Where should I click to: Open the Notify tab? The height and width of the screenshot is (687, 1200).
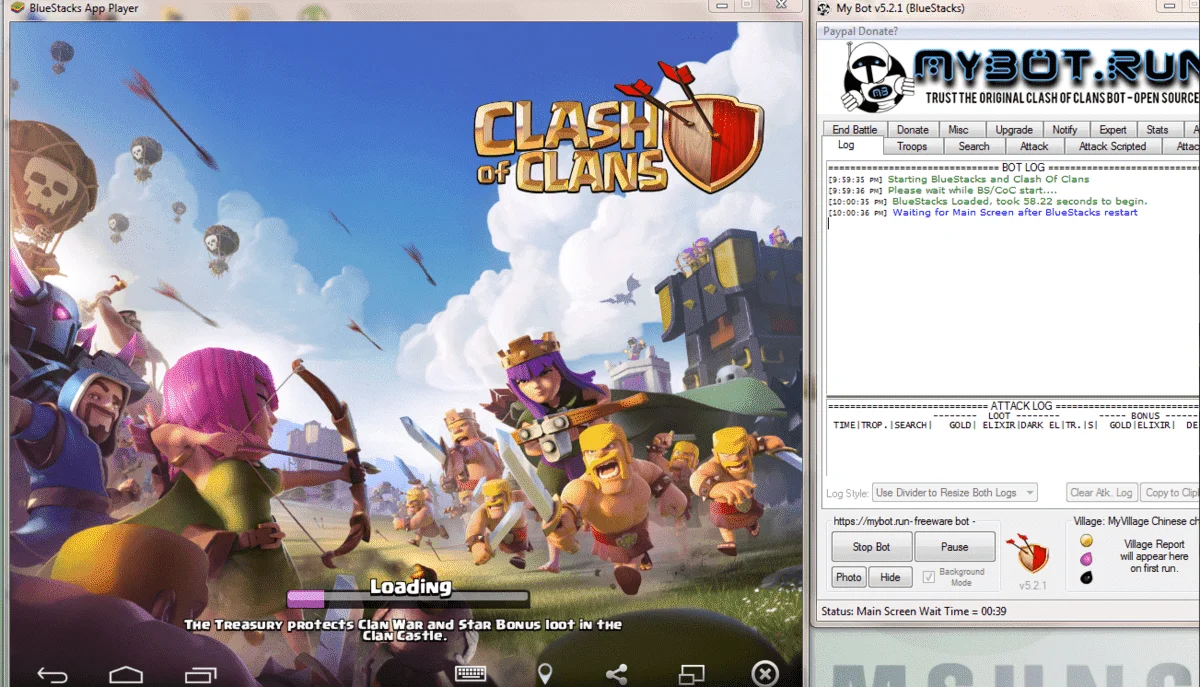(1065, 130)
